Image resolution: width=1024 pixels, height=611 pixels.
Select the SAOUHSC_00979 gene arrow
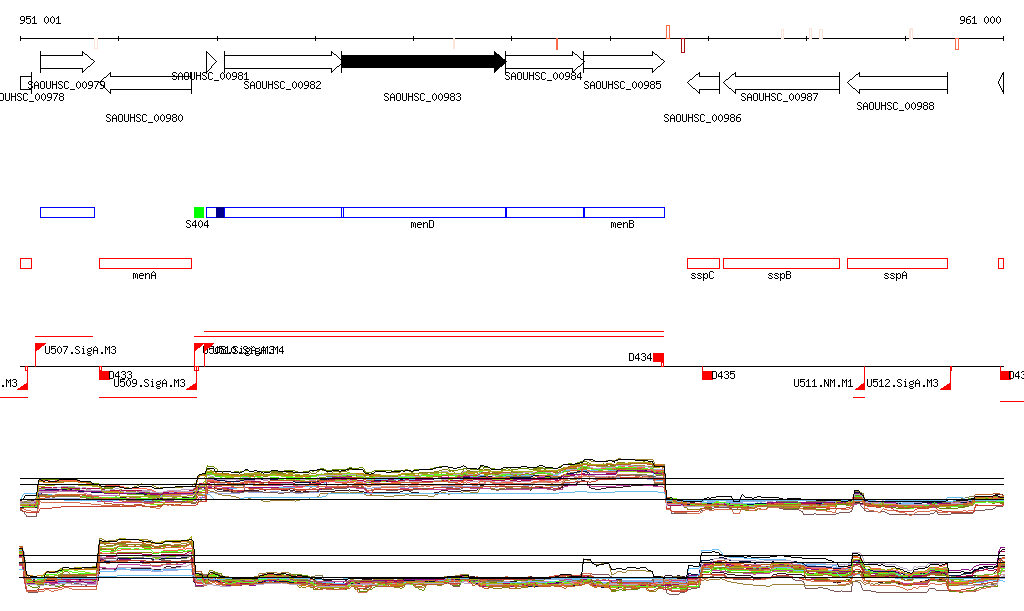click(67, 62)
